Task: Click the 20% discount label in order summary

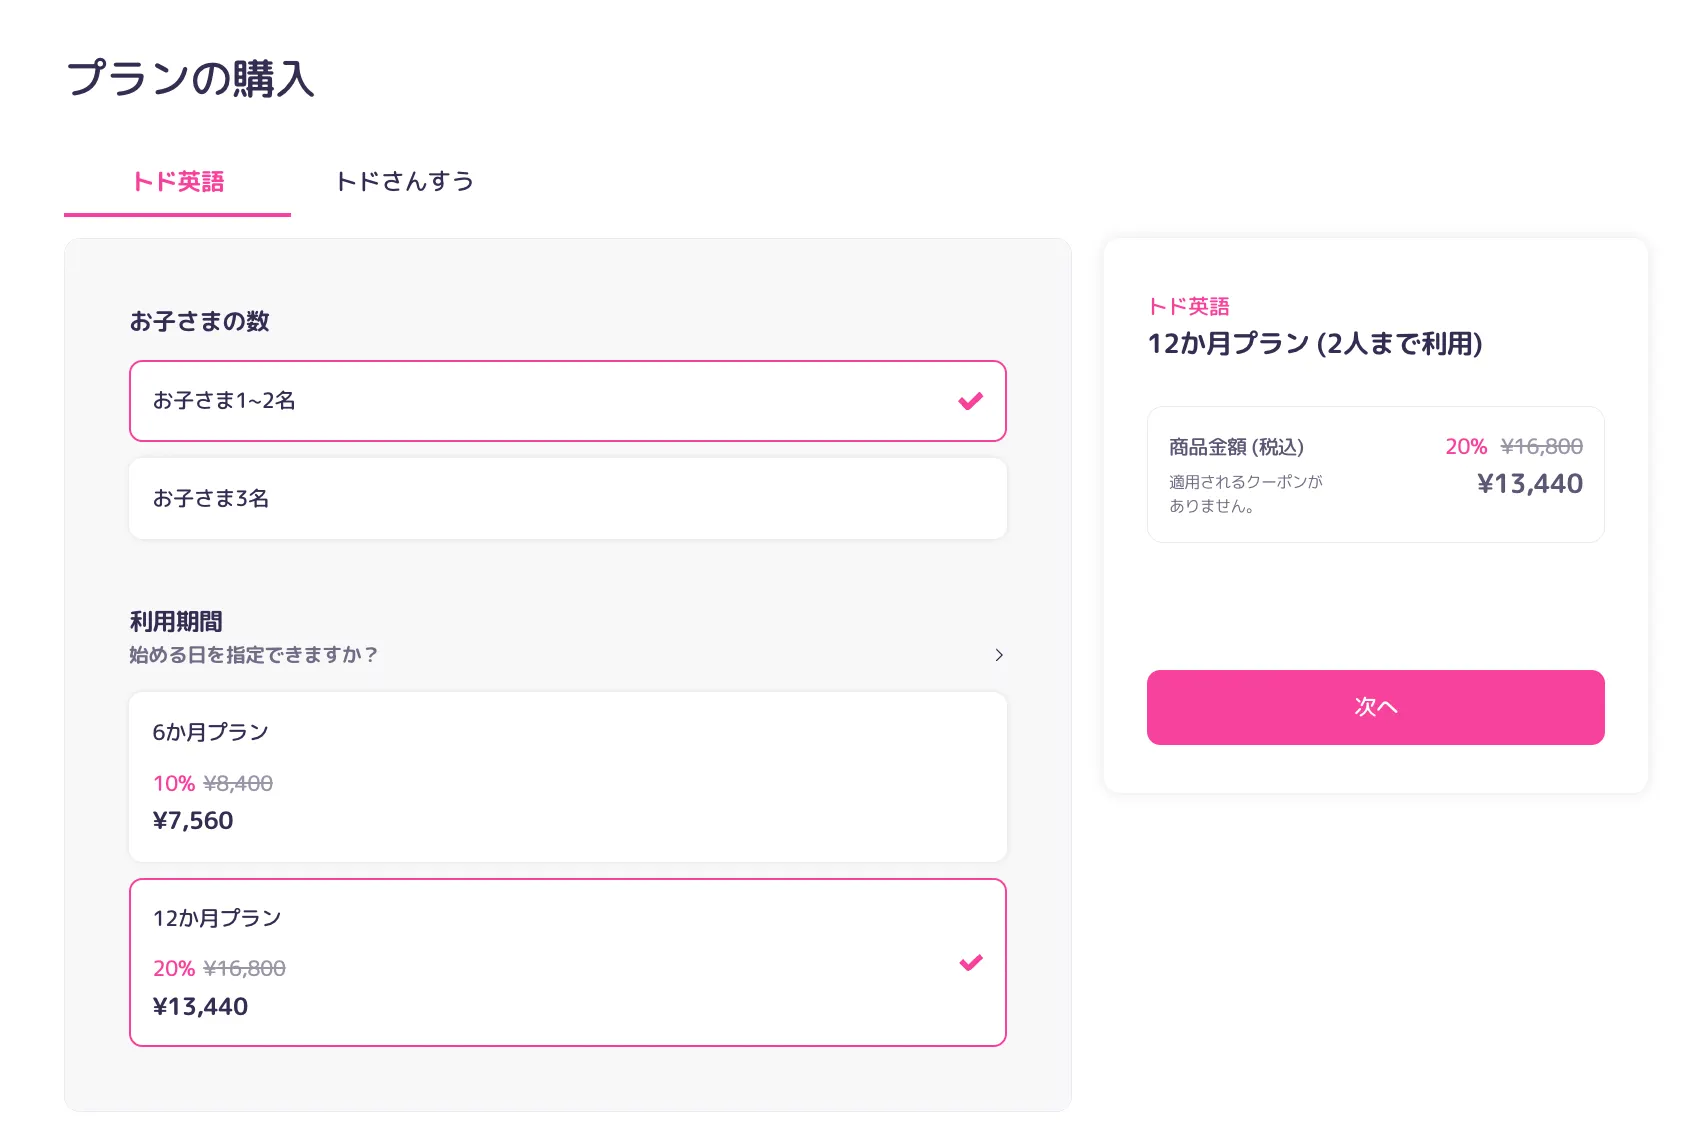Action: click(x=1465, y=447)
